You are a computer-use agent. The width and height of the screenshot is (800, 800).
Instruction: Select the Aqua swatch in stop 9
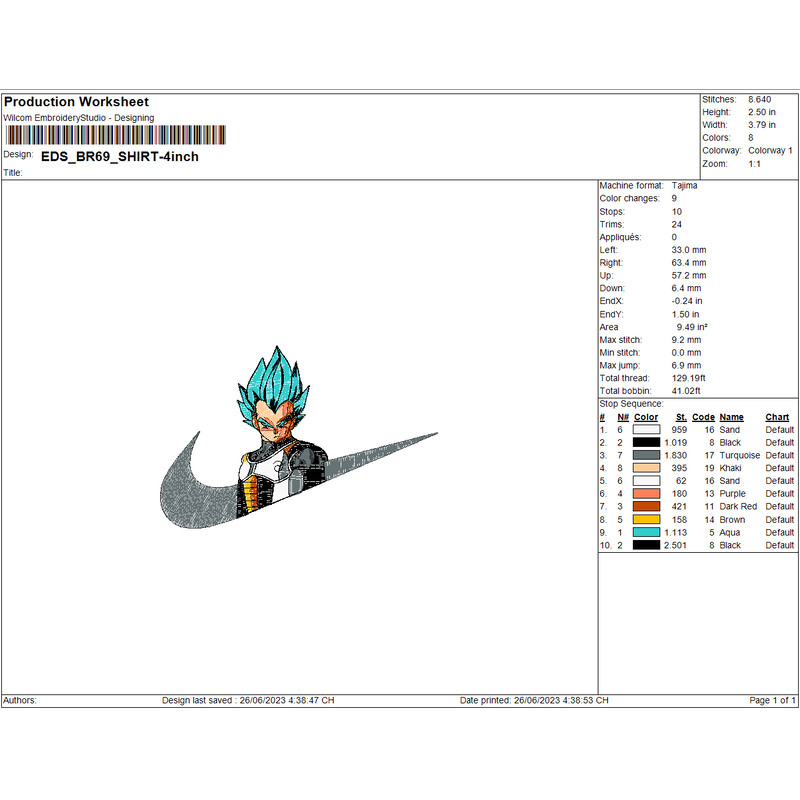646,533
